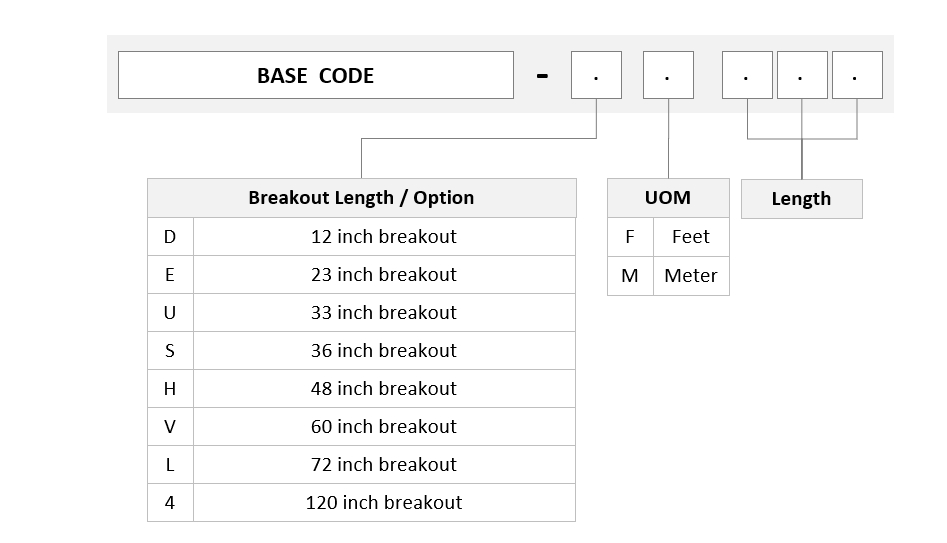This screenshot has width=947, height=543.
Task: Click the placeholder box linked to Breakout Length
Action: (x=596, y=75)
